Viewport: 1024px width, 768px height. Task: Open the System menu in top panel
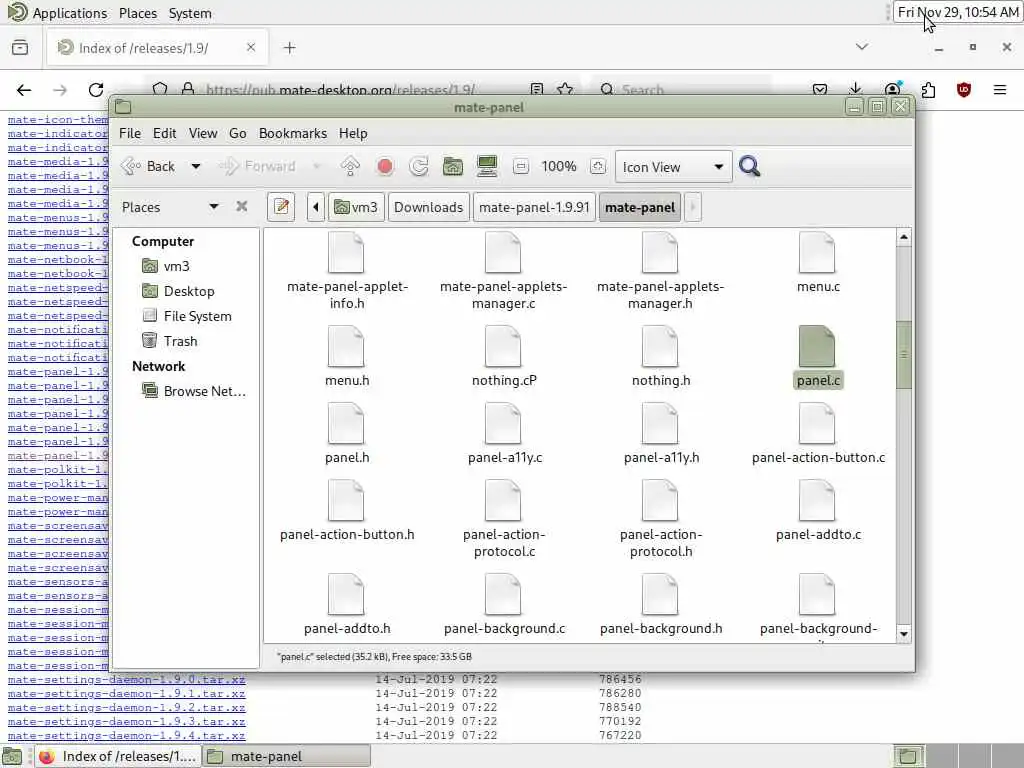point(190,13)
